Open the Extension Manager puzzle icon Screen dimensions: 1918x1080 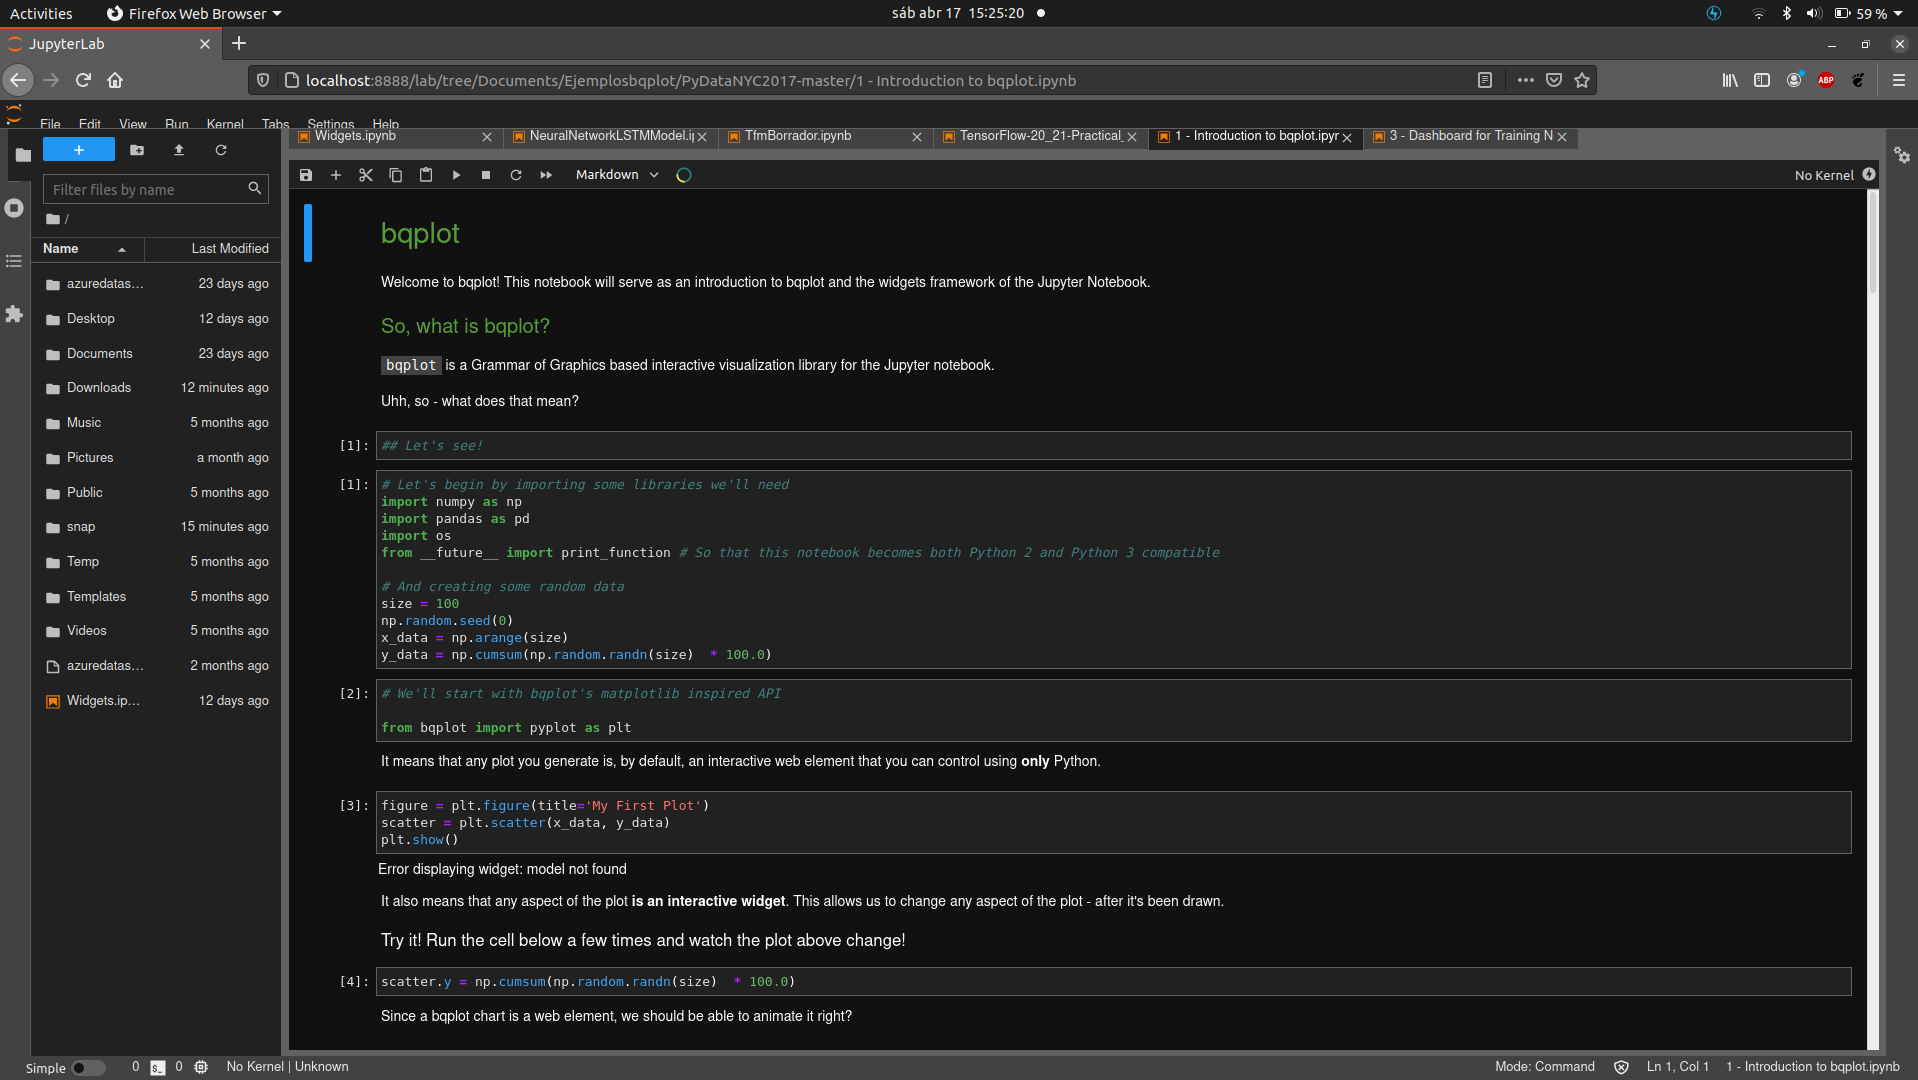14,315
